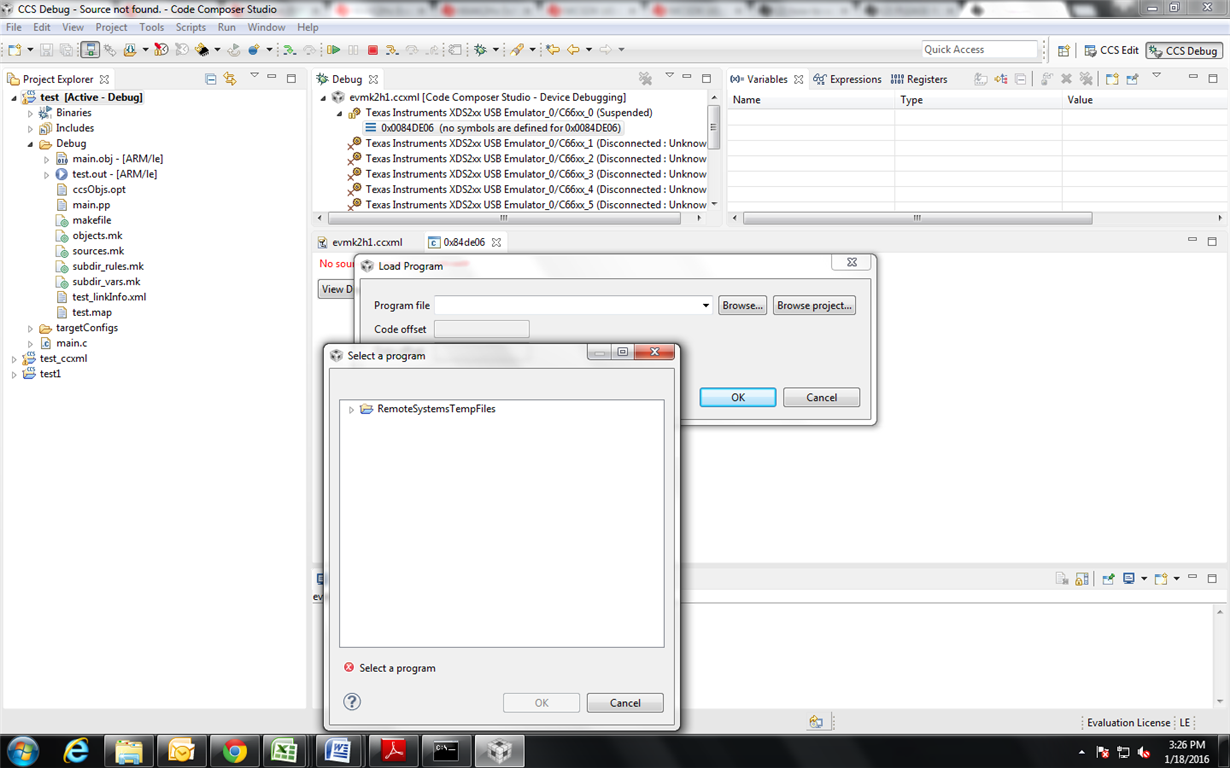Click the Remove All Terminated icon in Debug view
The height and width of the screenshot is (768, 1230).
click(x=645, y=78)
